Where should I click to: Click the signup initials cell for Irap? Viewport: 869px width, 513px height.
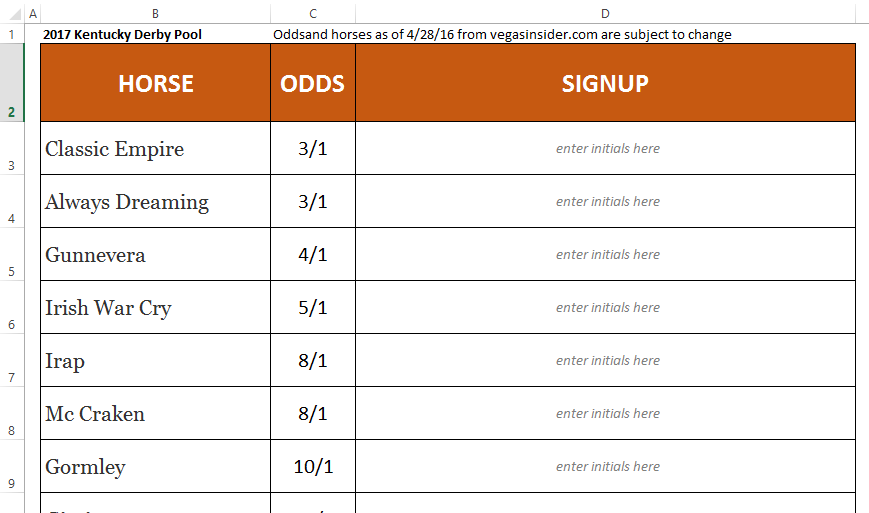[x=607, y=361]
